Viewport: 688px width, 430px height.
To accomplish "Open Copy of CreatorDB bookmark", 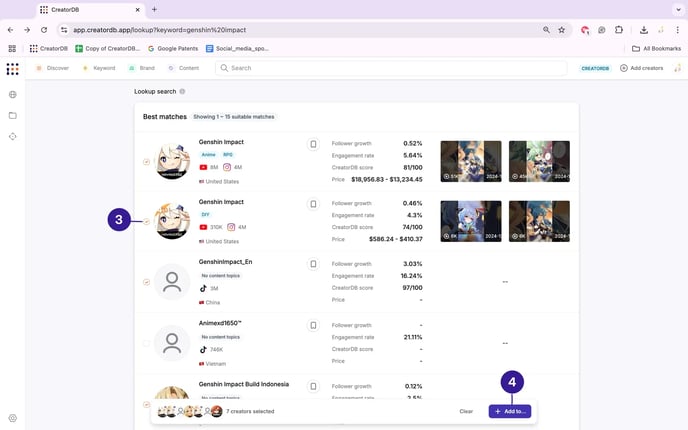I will point(108,49).
